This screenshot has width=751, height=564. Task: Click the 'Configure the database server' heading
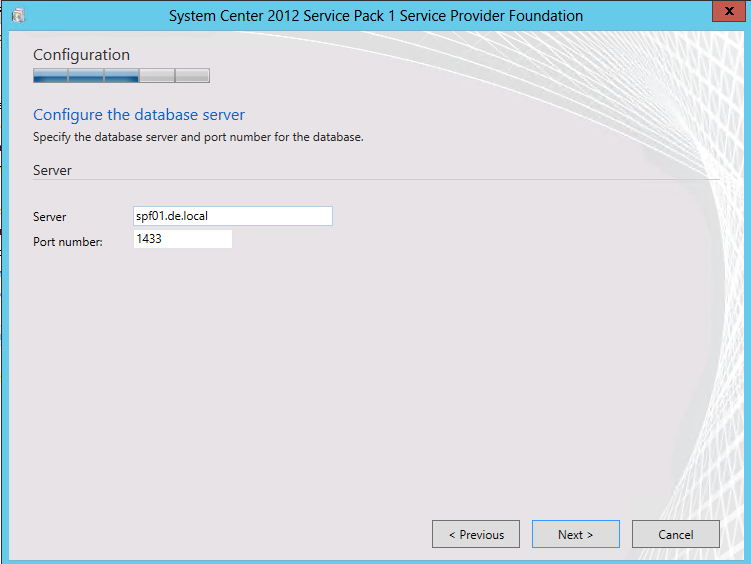[x=139, y=115]
